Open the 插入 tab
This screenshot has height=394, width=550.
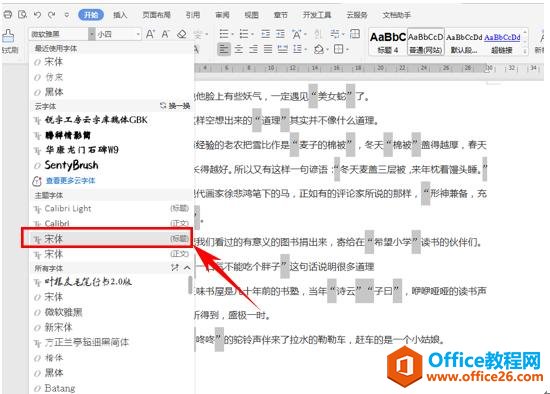pyautogui.click(x=120, y=15)
